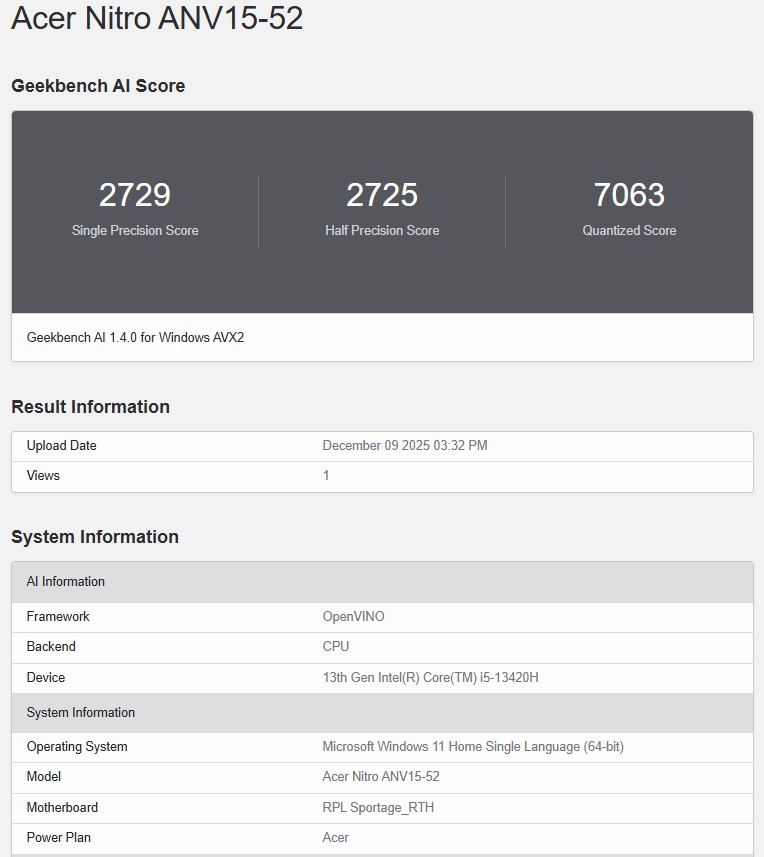The image size is (764, 857).
Task: Click the Views row label
Action: coord(43,476)
